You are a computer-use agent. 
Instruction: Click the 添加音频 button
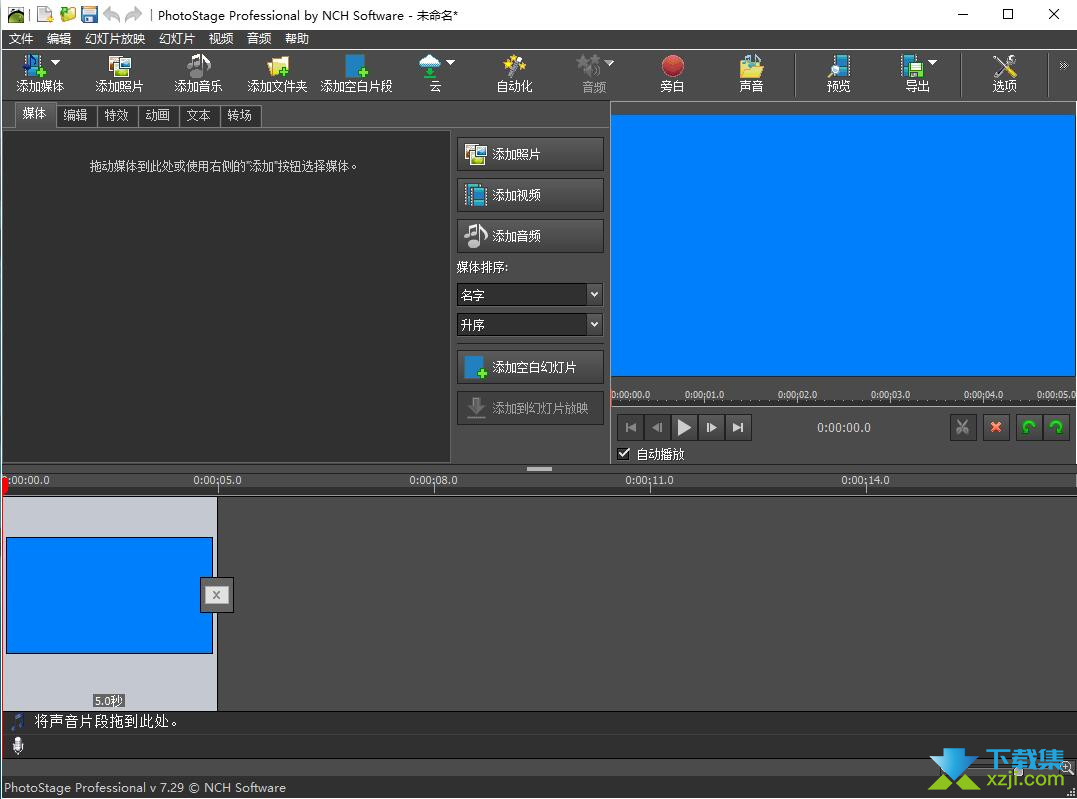tap(530, 236)
